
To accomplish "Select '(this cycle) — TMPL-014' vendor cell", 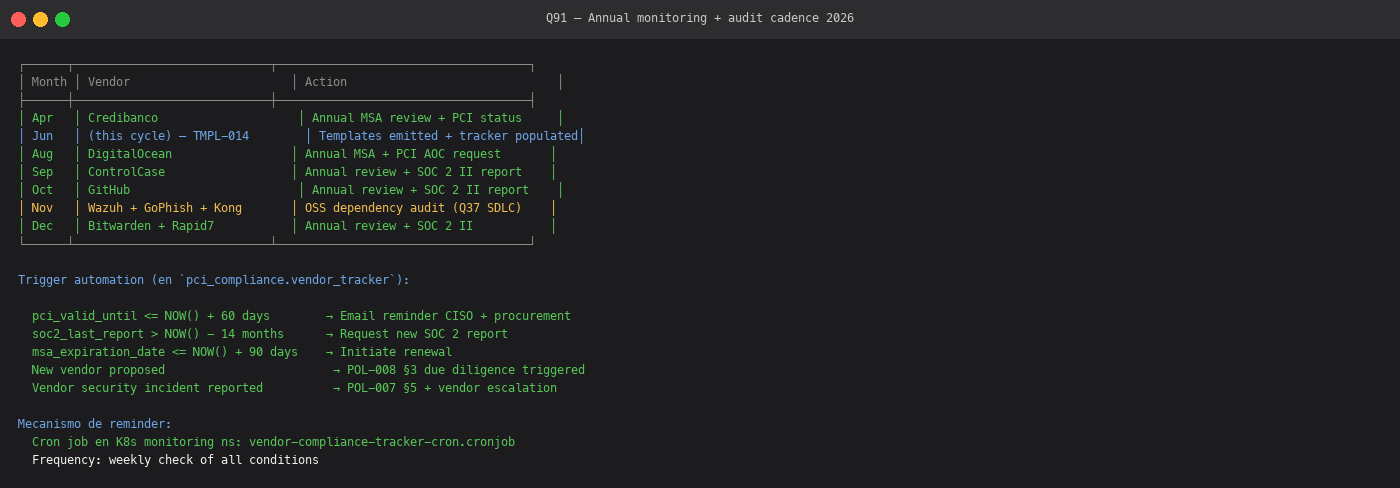I will coord(168,136).
